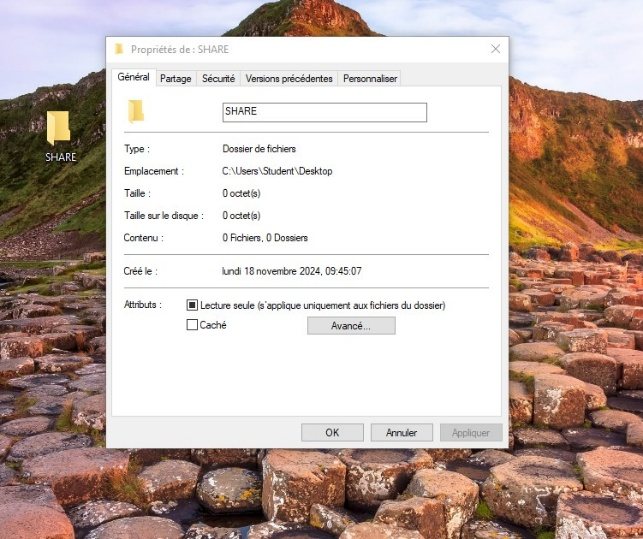This screenshot has height=539, width=643.
Task: Enable the Caché attribute checkbox
Action: [192, 325]
